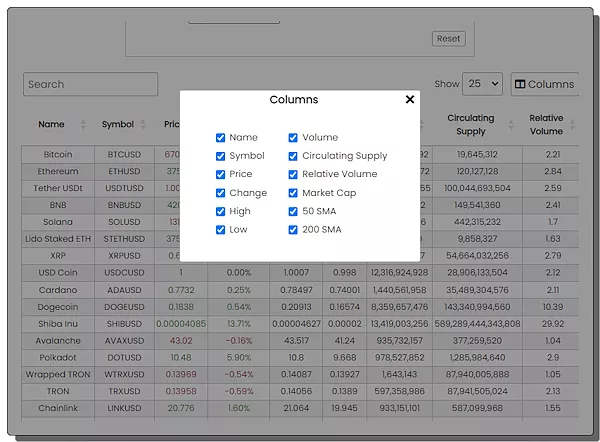Click Cardano volume 1,440,561,958
600x442 pixels.
point(399,290)
